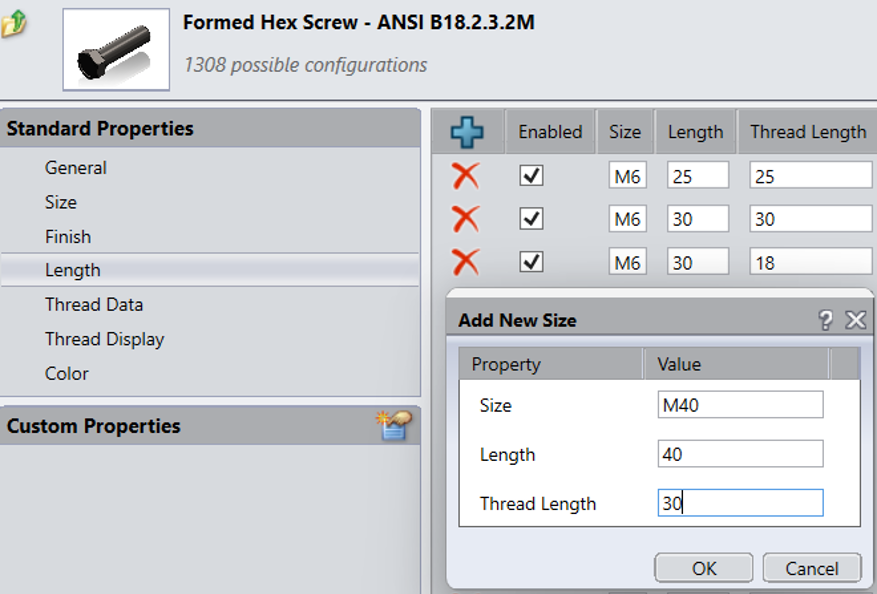Toggle Enabled checkbox for thread length 30 row

[532, 219]
